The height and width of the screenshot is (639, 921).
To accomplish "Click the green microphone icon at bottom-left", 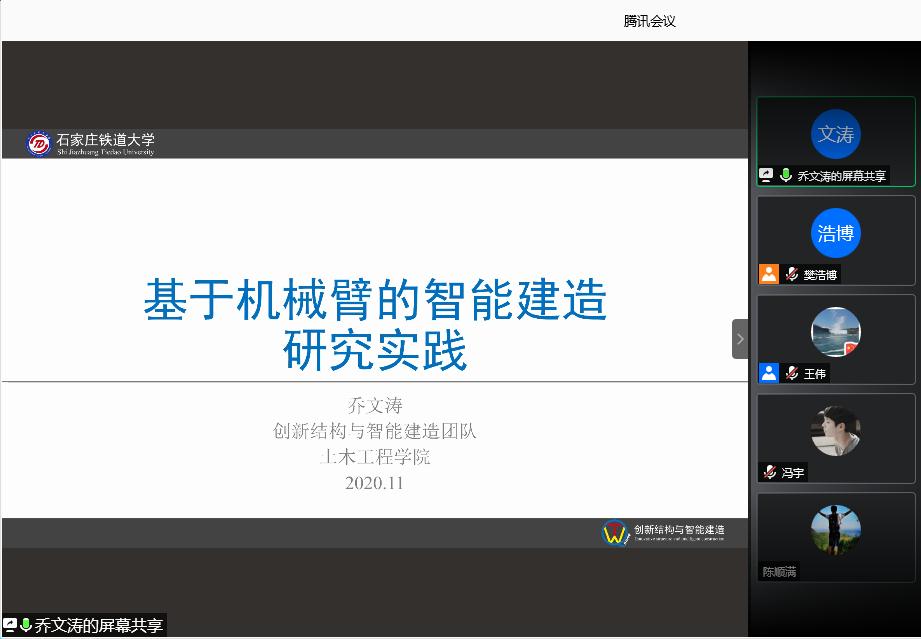I will [x=26, y=626].
